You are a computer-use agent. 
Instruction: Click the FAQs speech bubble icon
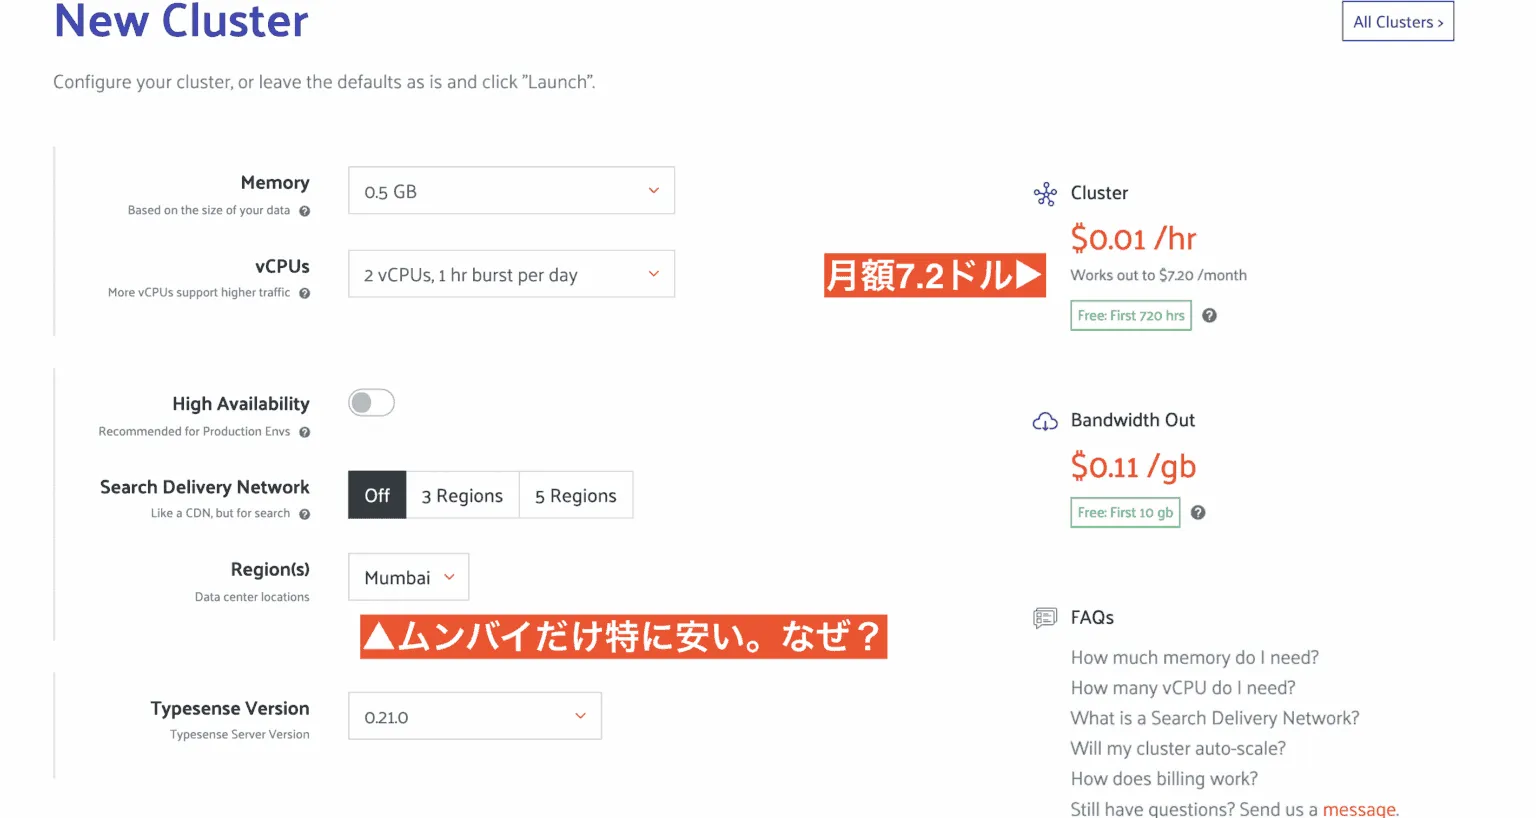(1045, 618)
